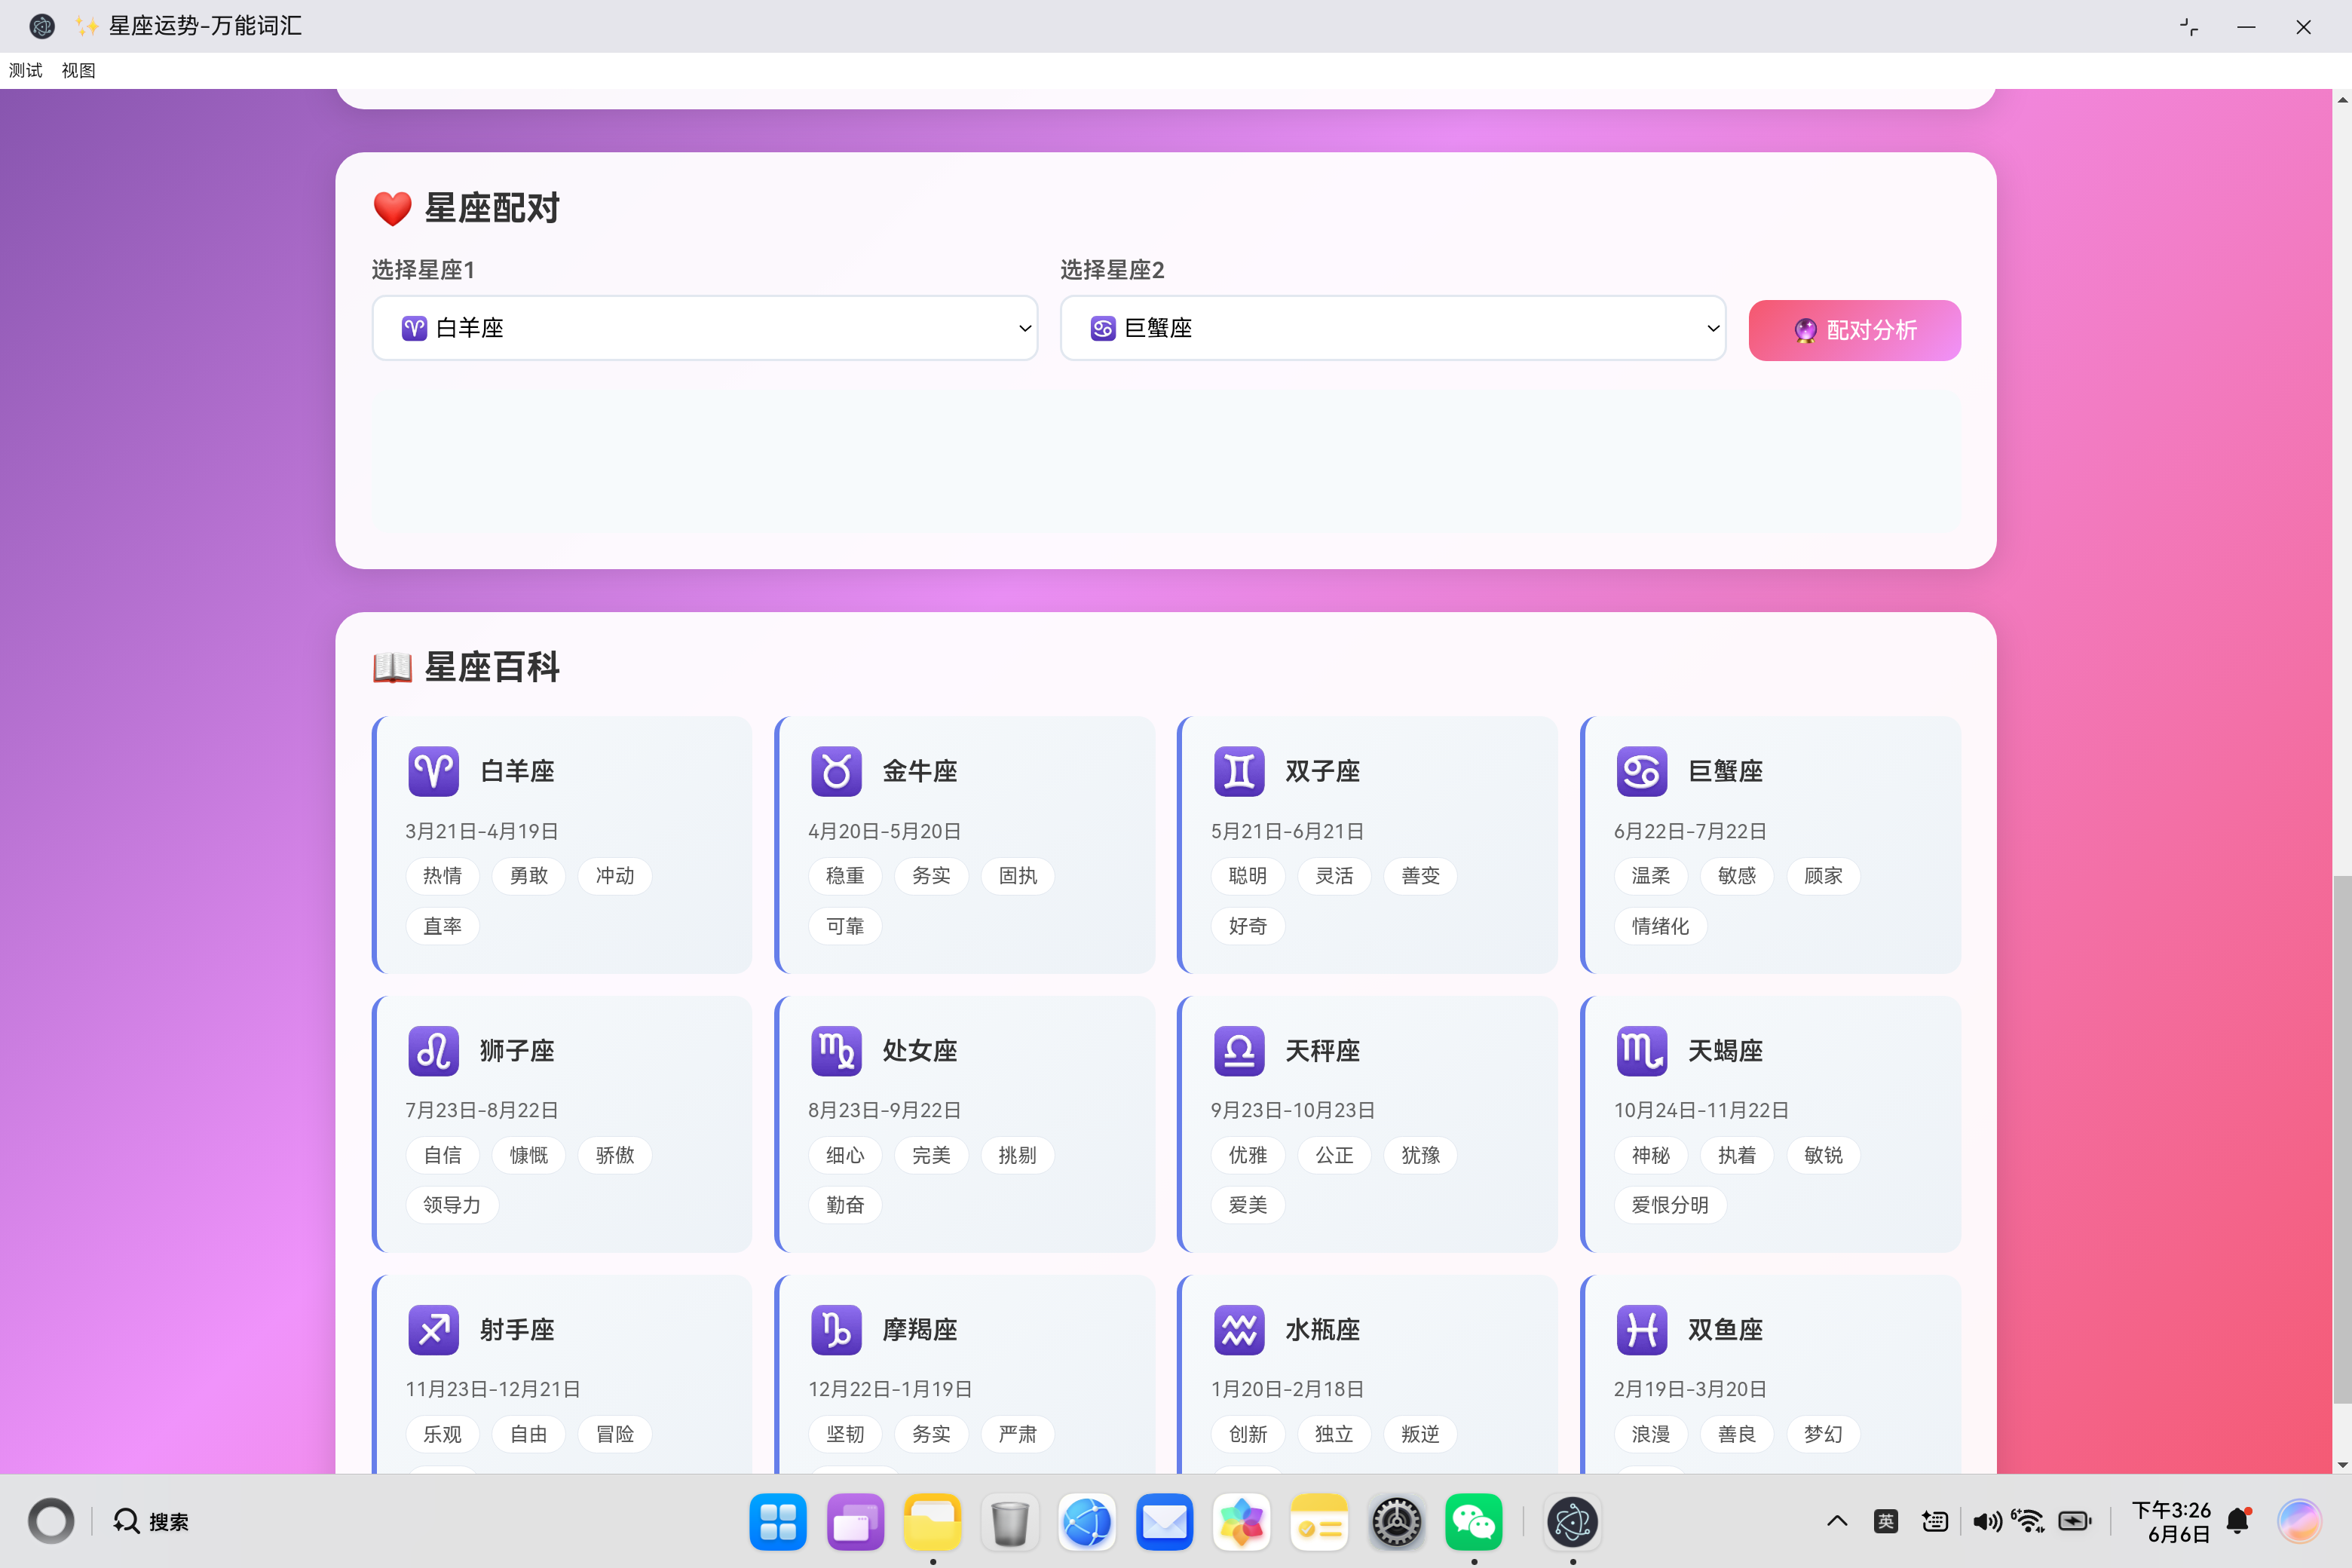Click the 双子座 card title
The image size is (2352, 1568).
[1322, 771]
